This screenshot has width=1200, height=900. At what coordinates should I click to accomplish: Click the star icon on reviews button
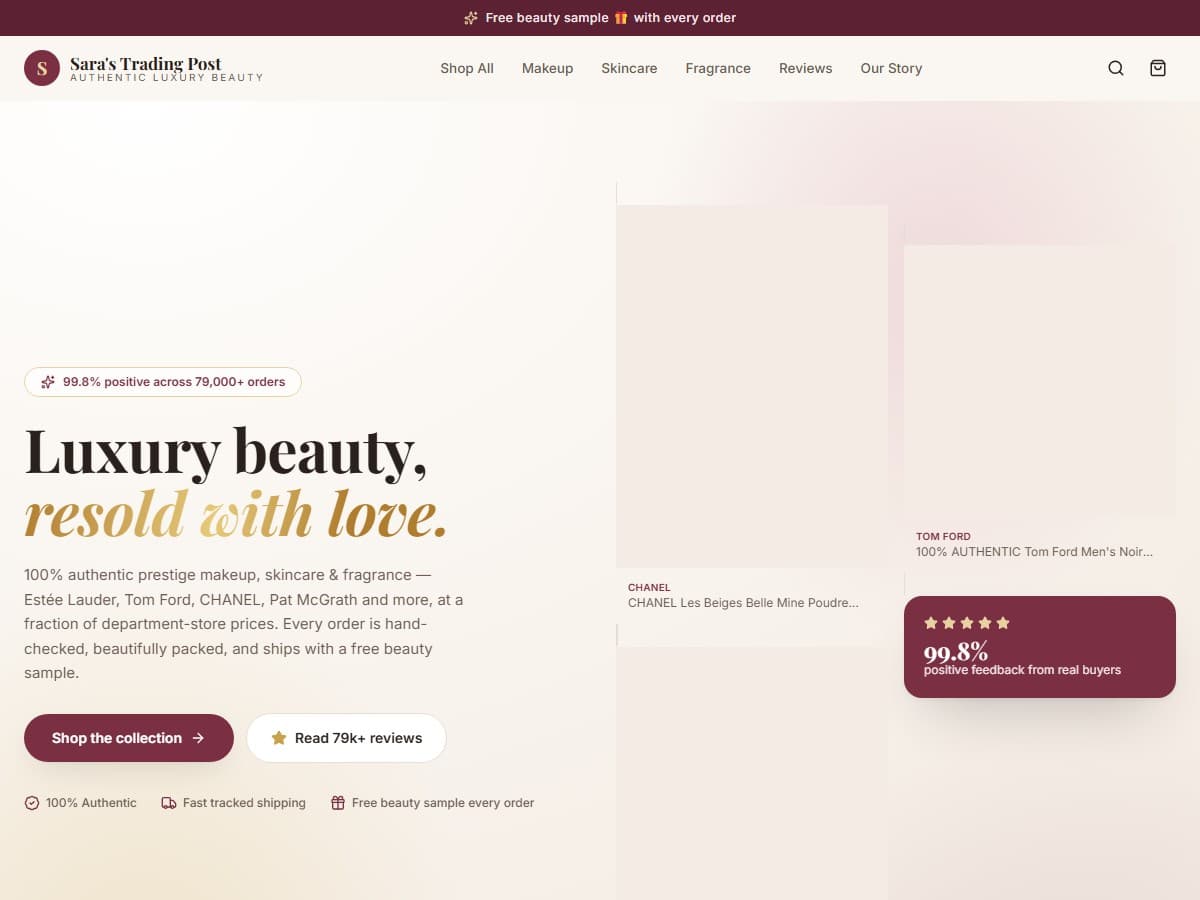click(279, 738)
